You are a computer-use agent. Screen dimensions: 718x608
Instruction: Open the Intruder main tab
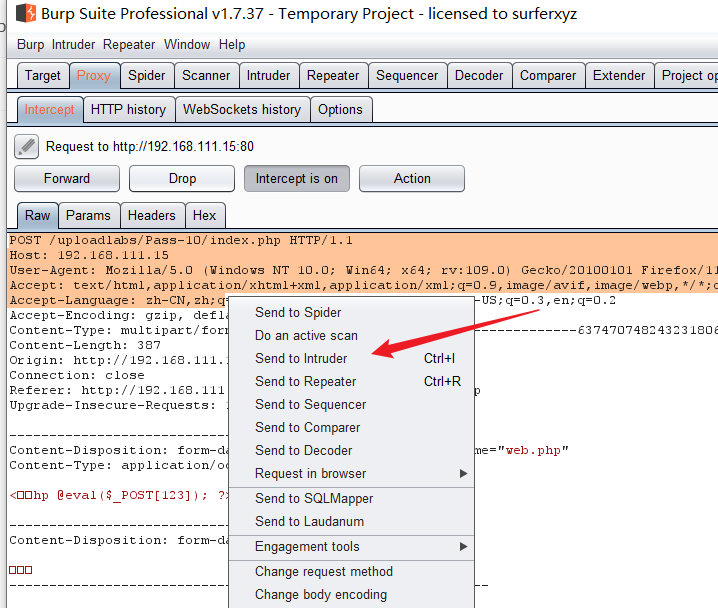268,76
